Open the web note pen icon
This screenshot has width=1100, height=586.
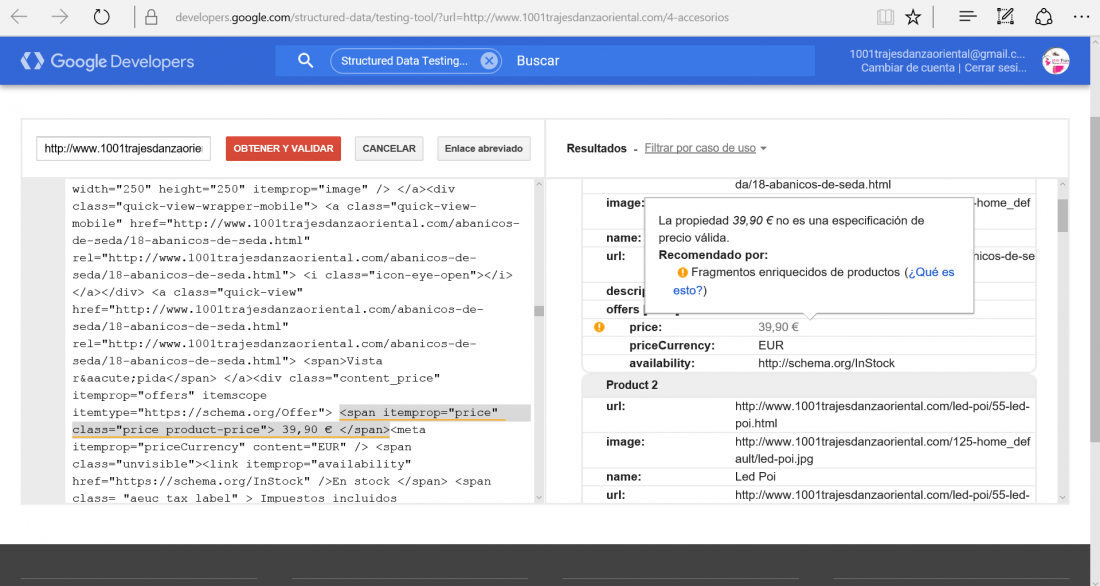point(1005,16)
